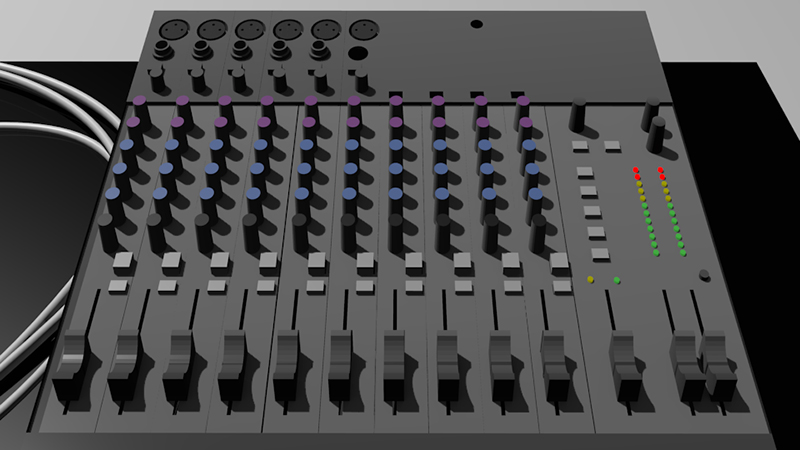Click the yellow indicator LED below the meters
The width and height of the screenshot is (800, 450).
pyautogui.click(x=591, y=279)
